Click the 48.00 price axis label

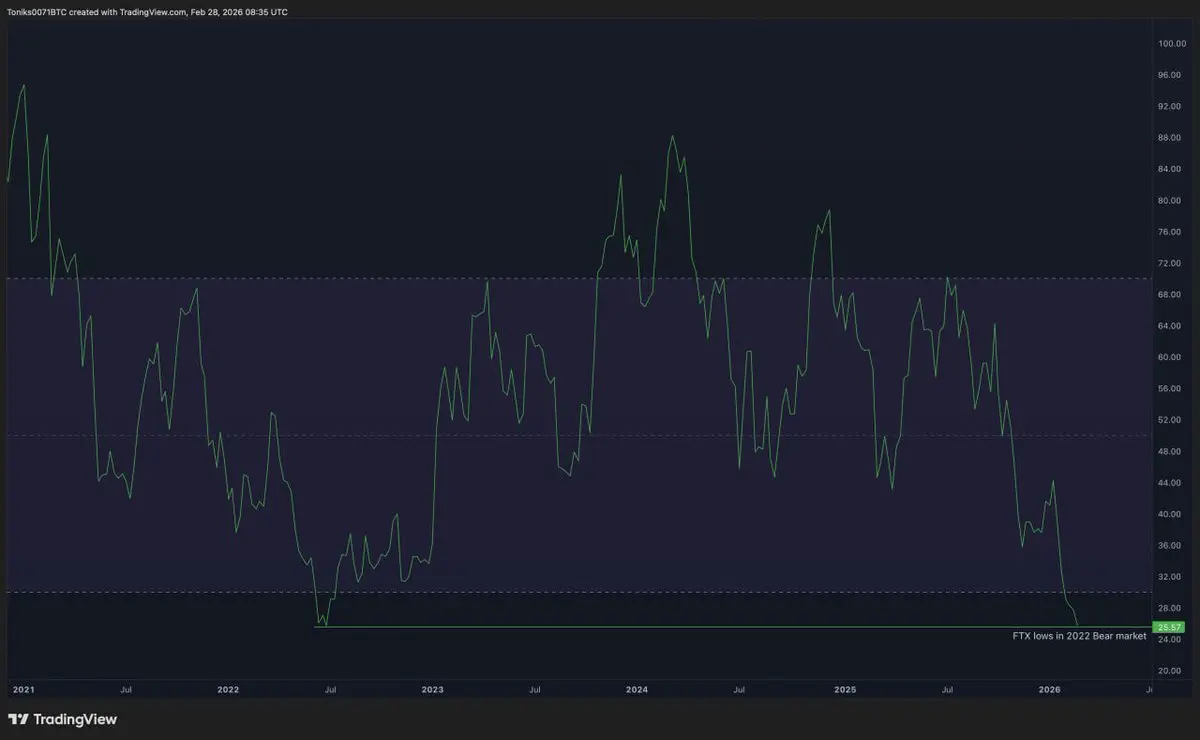[x=1170, y=451]
